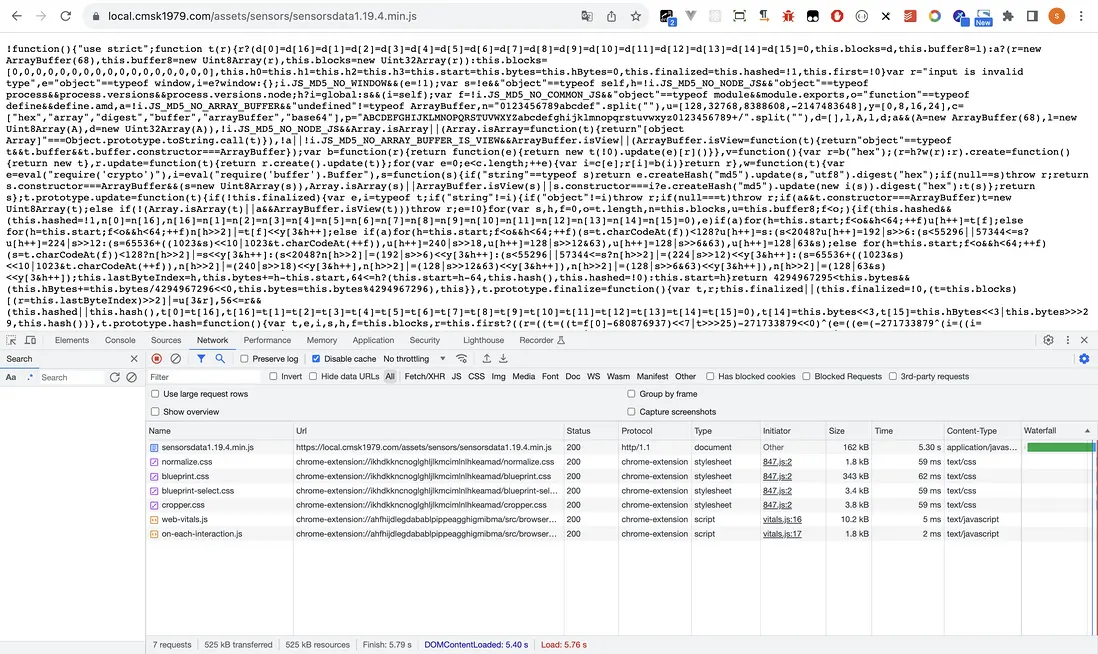Activate the inspect element picker
Viewport: 1098px width, 654px height.
click(11, 340)
